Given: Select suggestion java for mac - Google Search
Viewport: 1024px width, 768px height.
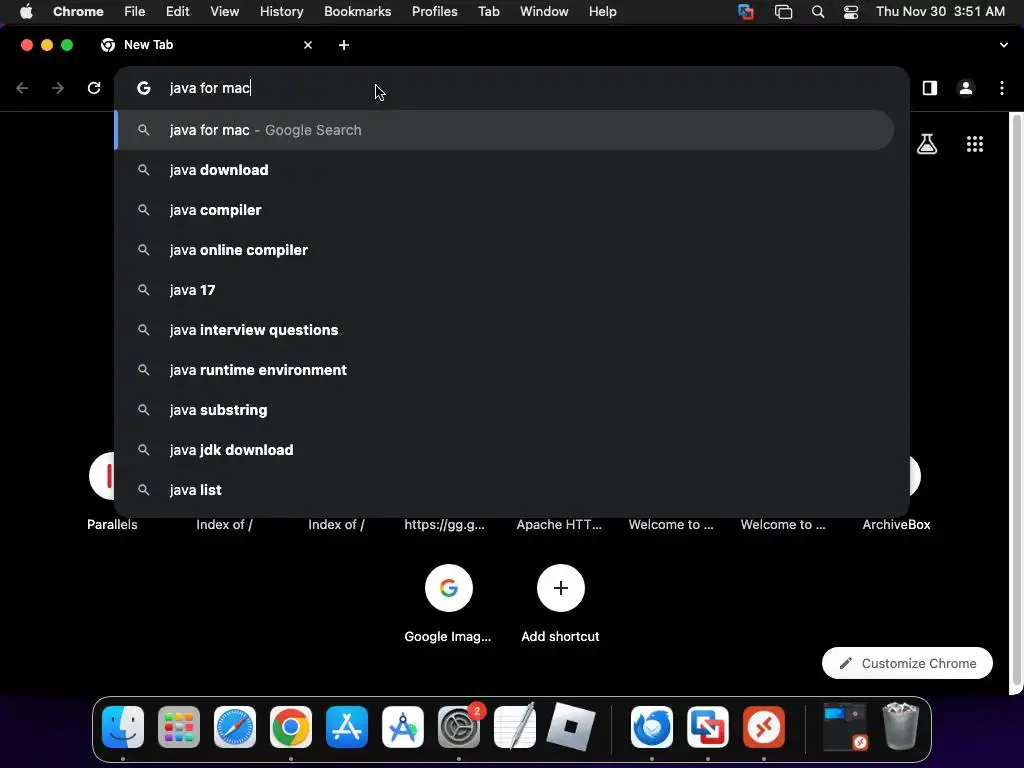Looking at the screenshot, I should (504, 130).
